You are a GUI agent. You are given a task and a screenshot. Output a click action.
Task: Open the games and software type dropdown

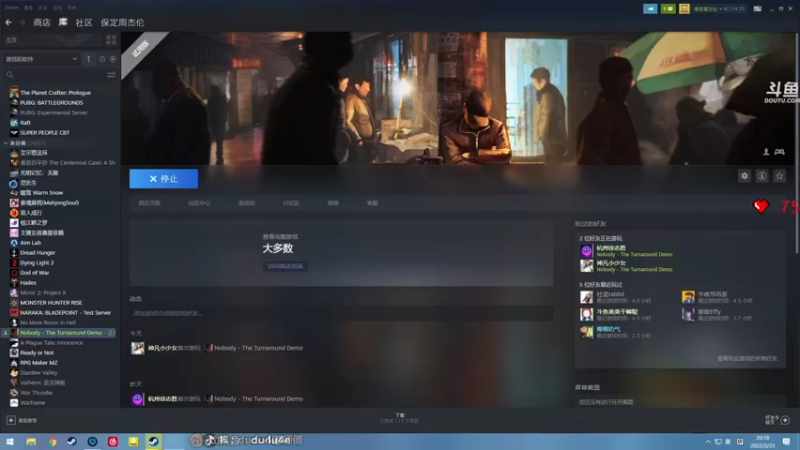(x=41, y=59)
